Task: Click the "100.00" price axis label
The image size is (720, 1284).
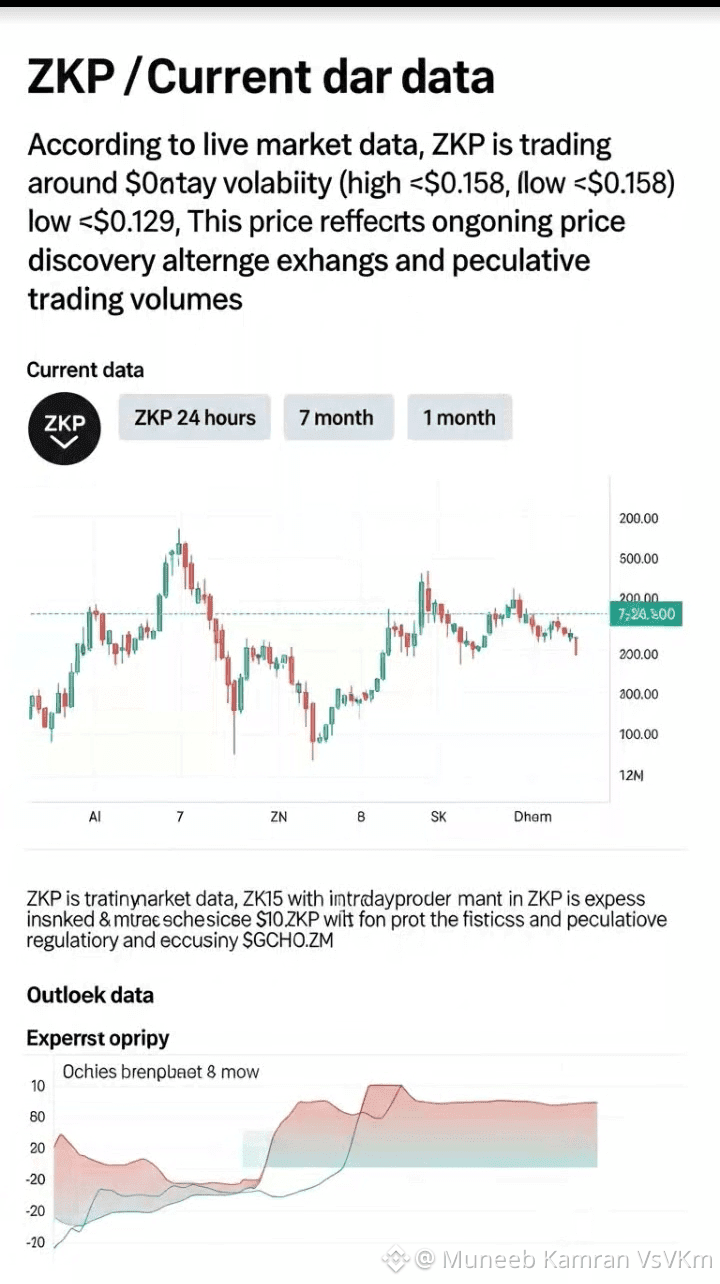Action: 638,734
